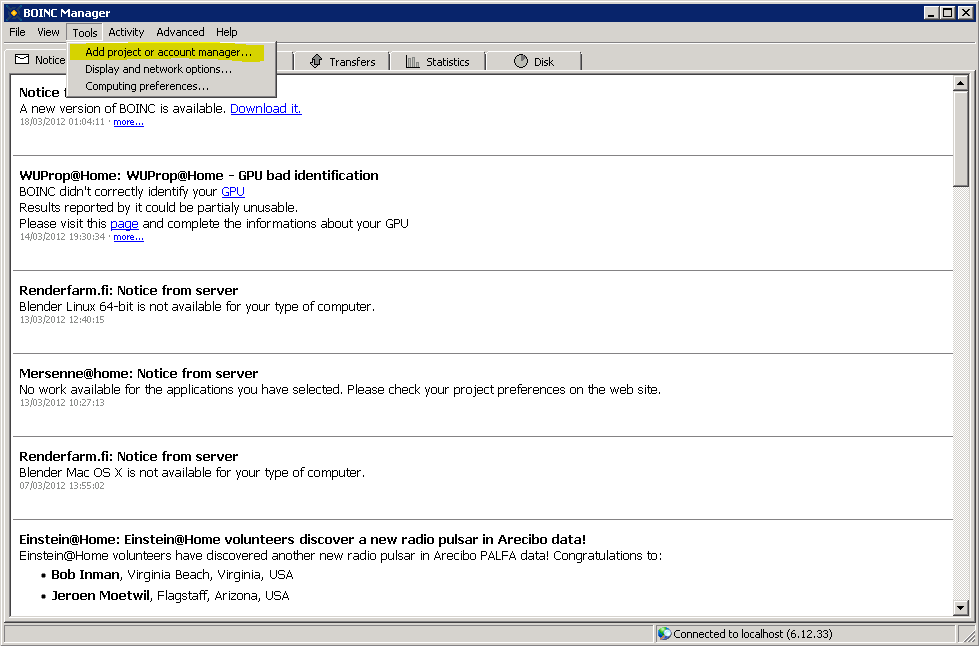Click the scrollbar down arrow
The height and width of the screenshot is (646, 979).
(961, 607)
